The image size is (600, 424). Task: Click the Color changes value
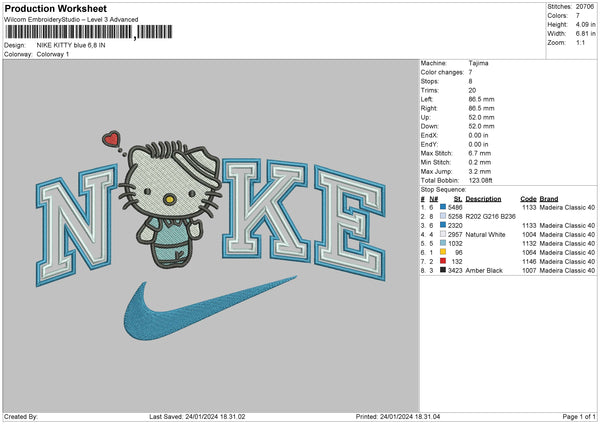(x=470, y=72)
